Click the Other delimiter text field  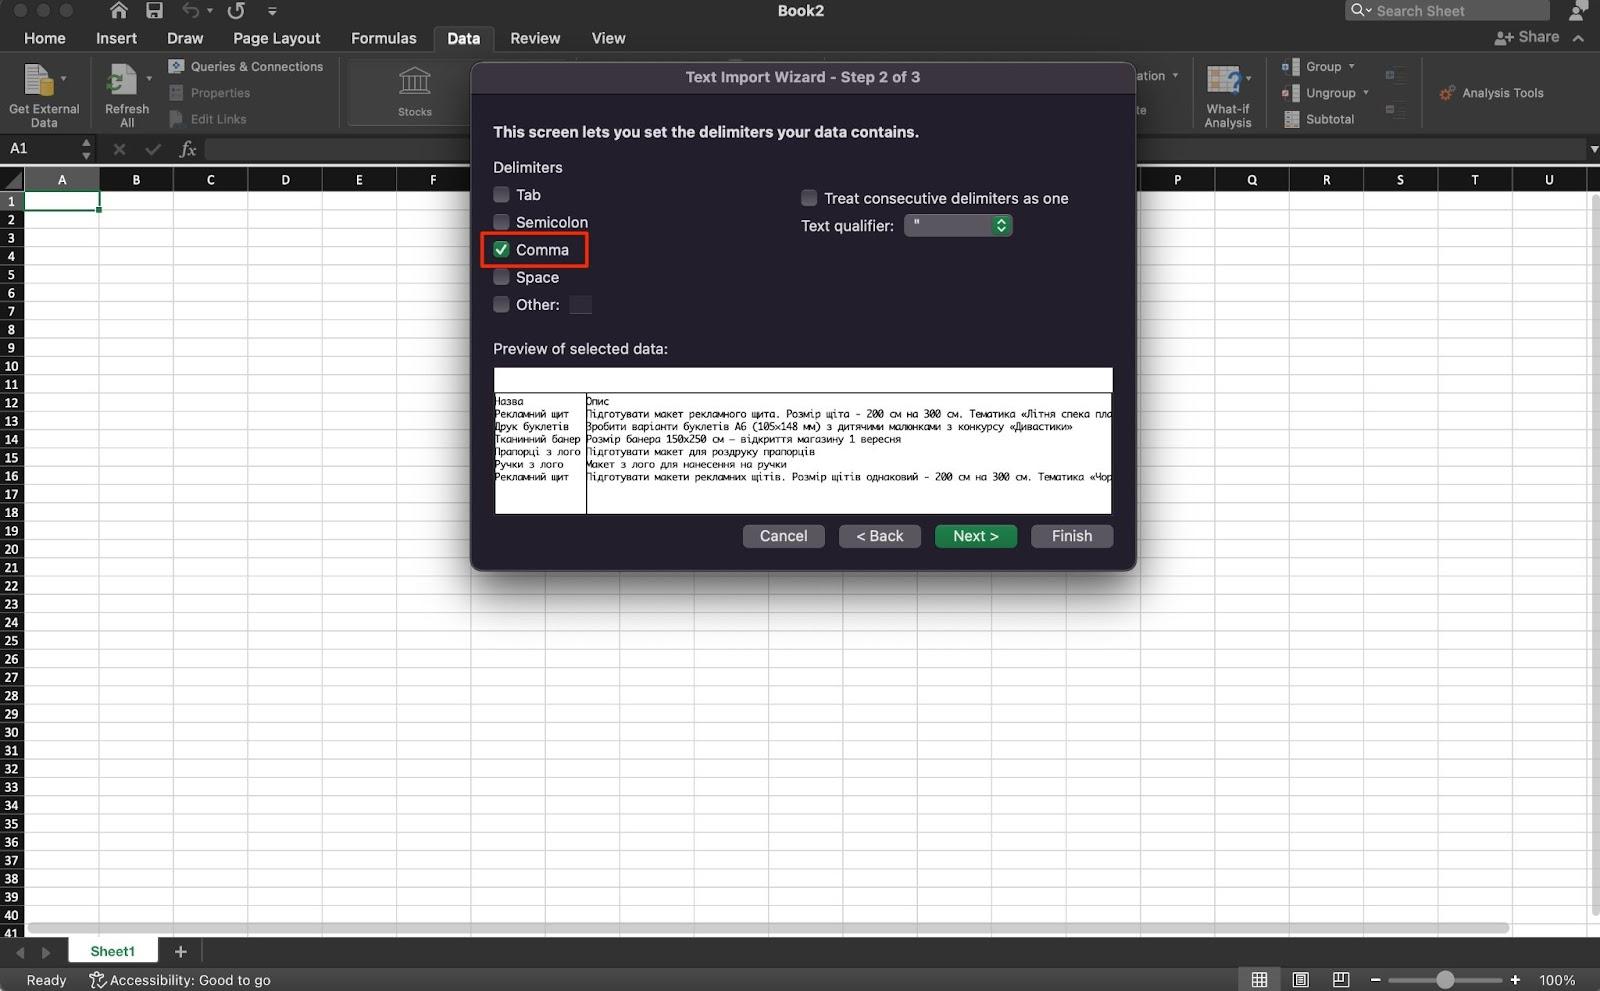[580, 305]
